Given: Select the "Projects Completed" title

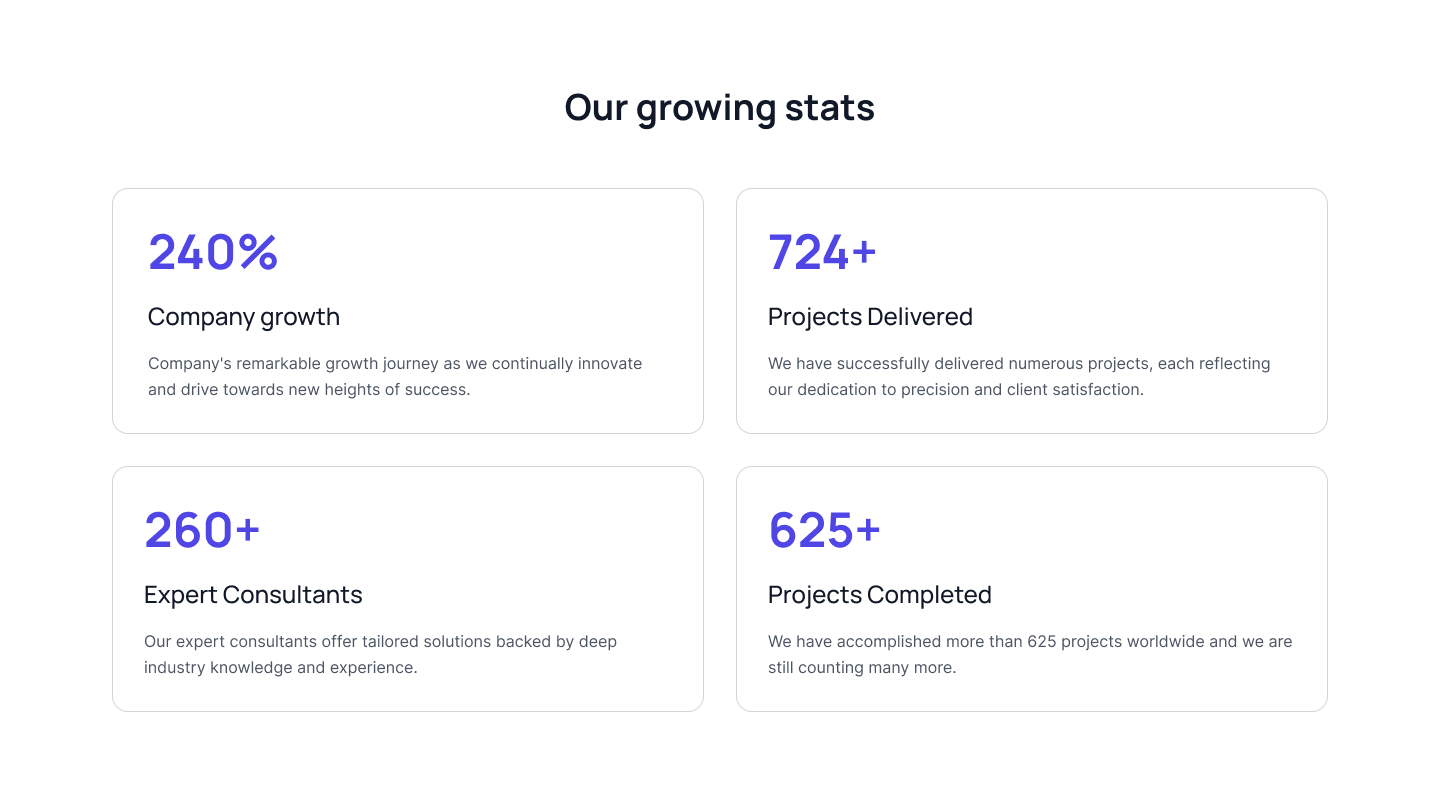Looking at the screenshot, I should tap(880, 595).
